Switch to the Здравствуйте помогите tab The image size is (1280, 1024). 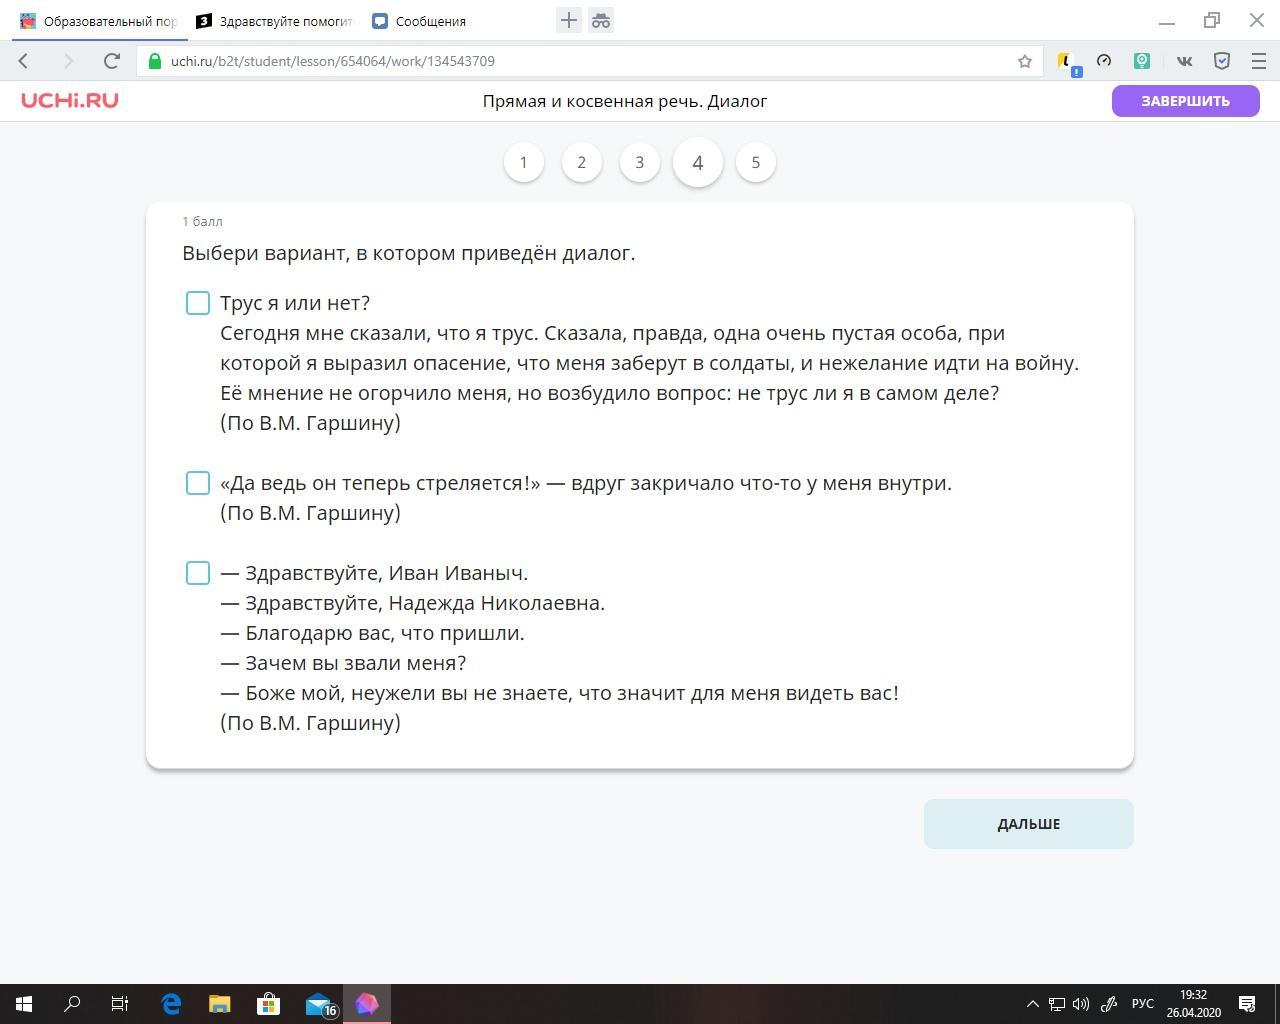(275, 21)
